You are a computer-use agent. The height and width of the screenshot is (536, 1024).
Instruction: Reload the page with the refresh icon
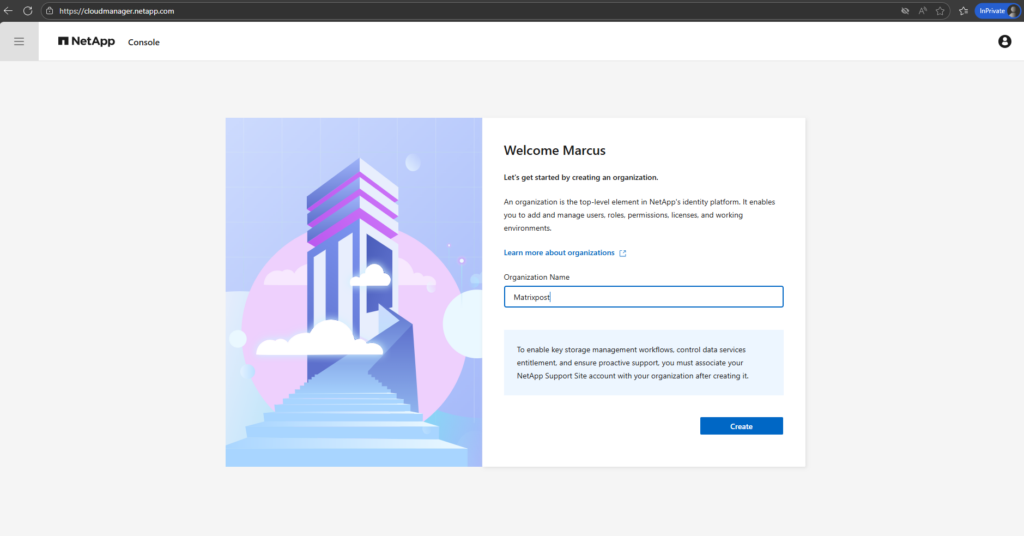coord(28,10)
